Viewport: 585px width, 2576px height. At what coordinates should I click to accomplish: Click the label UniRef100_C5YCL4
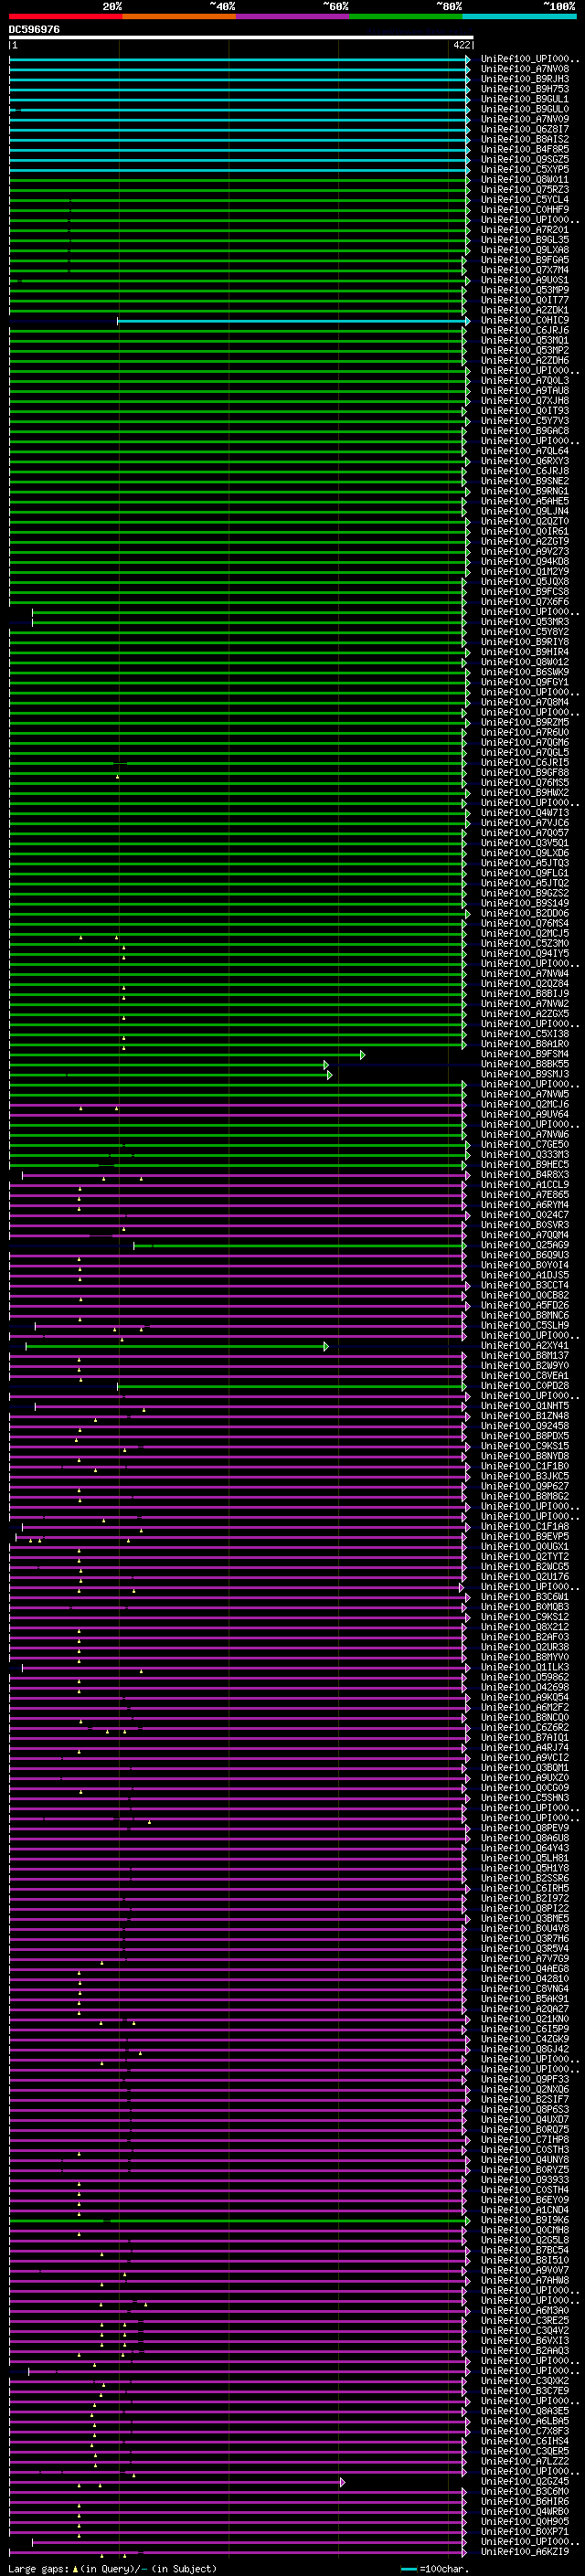pyautogui.click(x=525, y=200)
